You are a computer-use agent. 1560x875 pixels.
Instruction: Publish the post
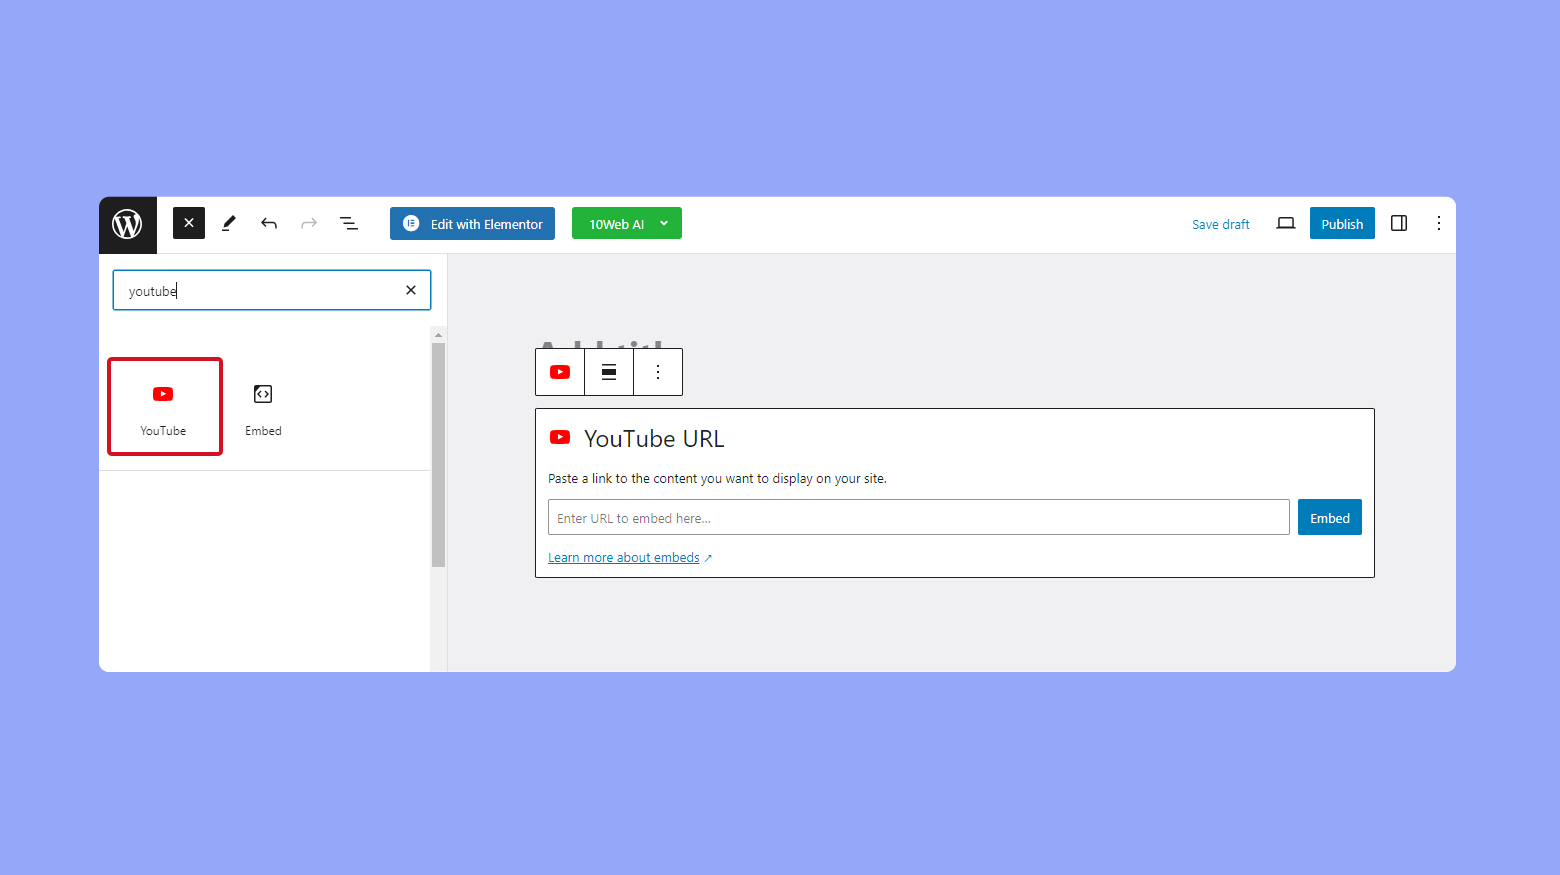pos(1341,223)
